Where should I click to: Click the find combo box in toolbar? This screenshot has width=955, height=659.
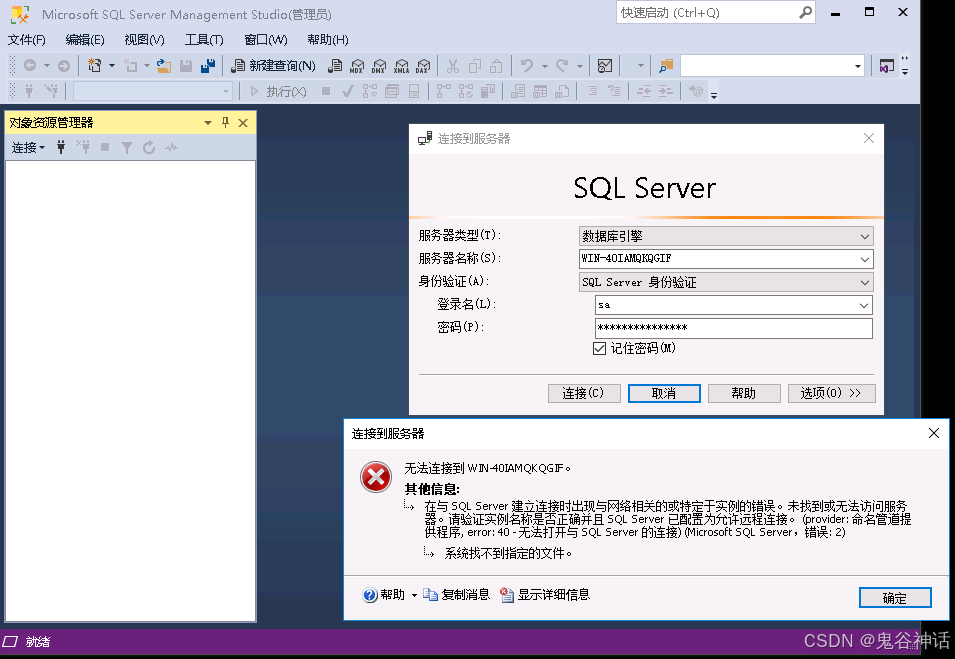tap(772, 66)
